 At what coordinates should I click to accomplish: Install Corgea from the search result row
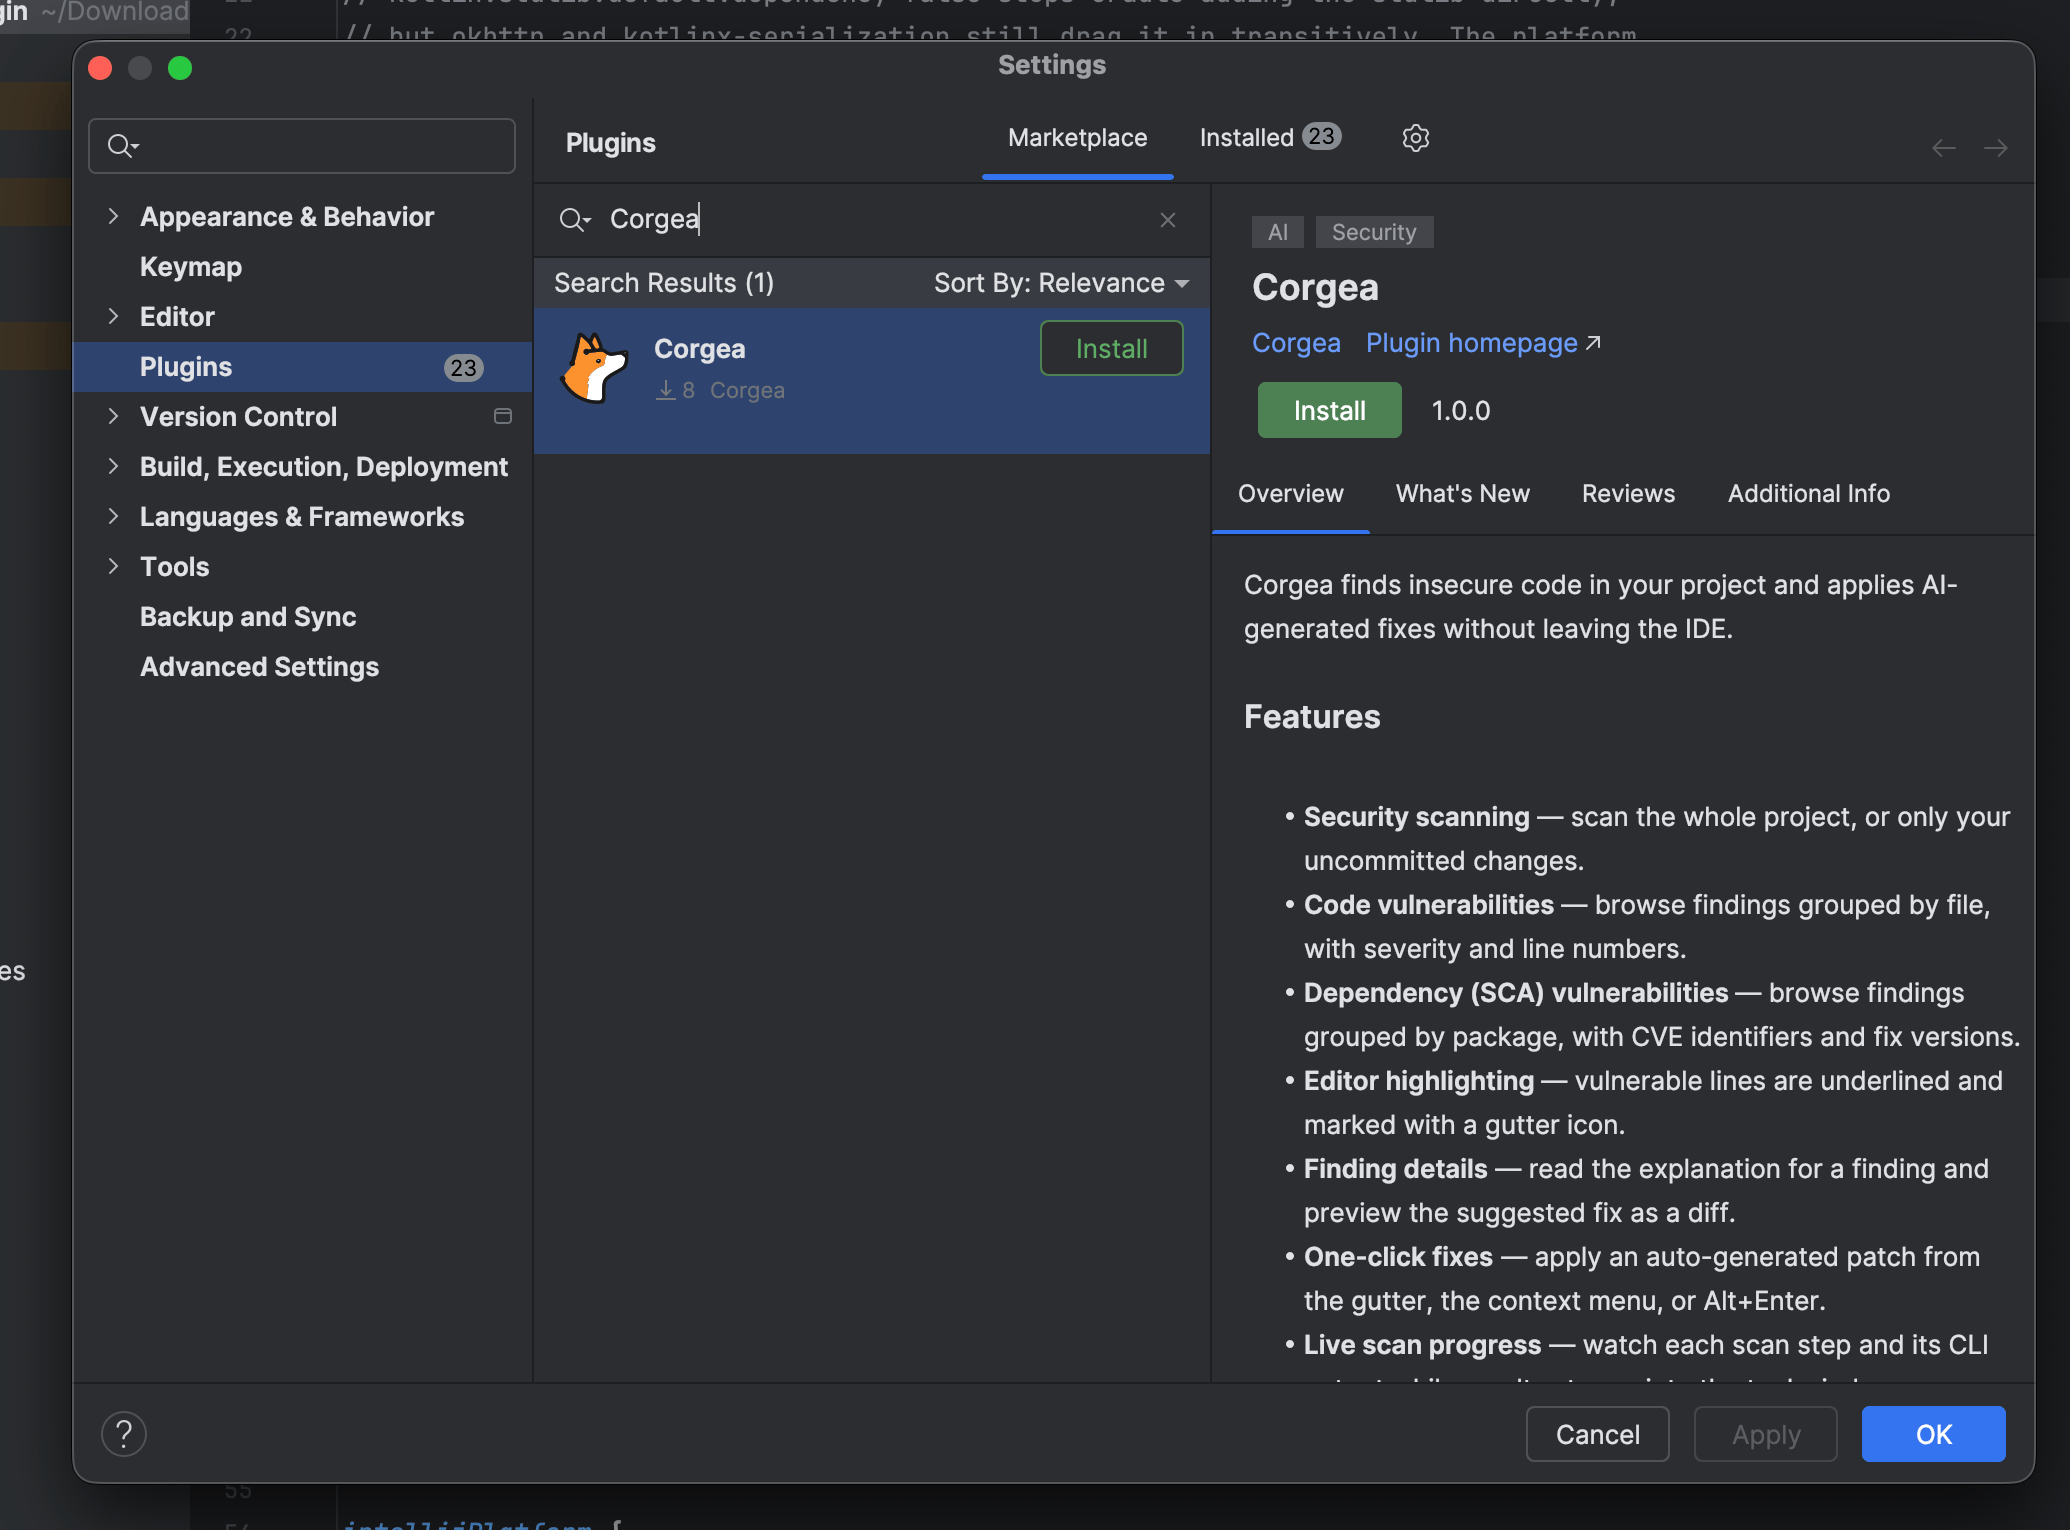(1112, 348)
